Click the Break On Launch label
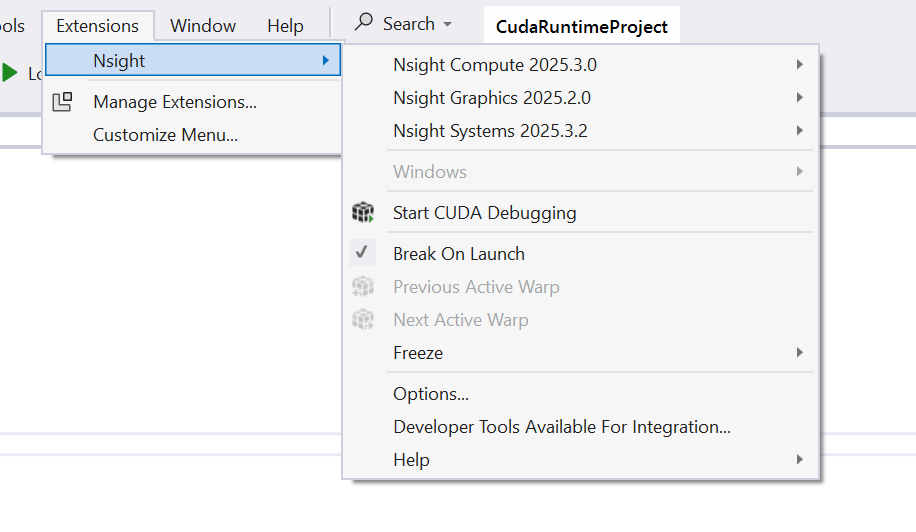916x532 pixels. [459, 254]
